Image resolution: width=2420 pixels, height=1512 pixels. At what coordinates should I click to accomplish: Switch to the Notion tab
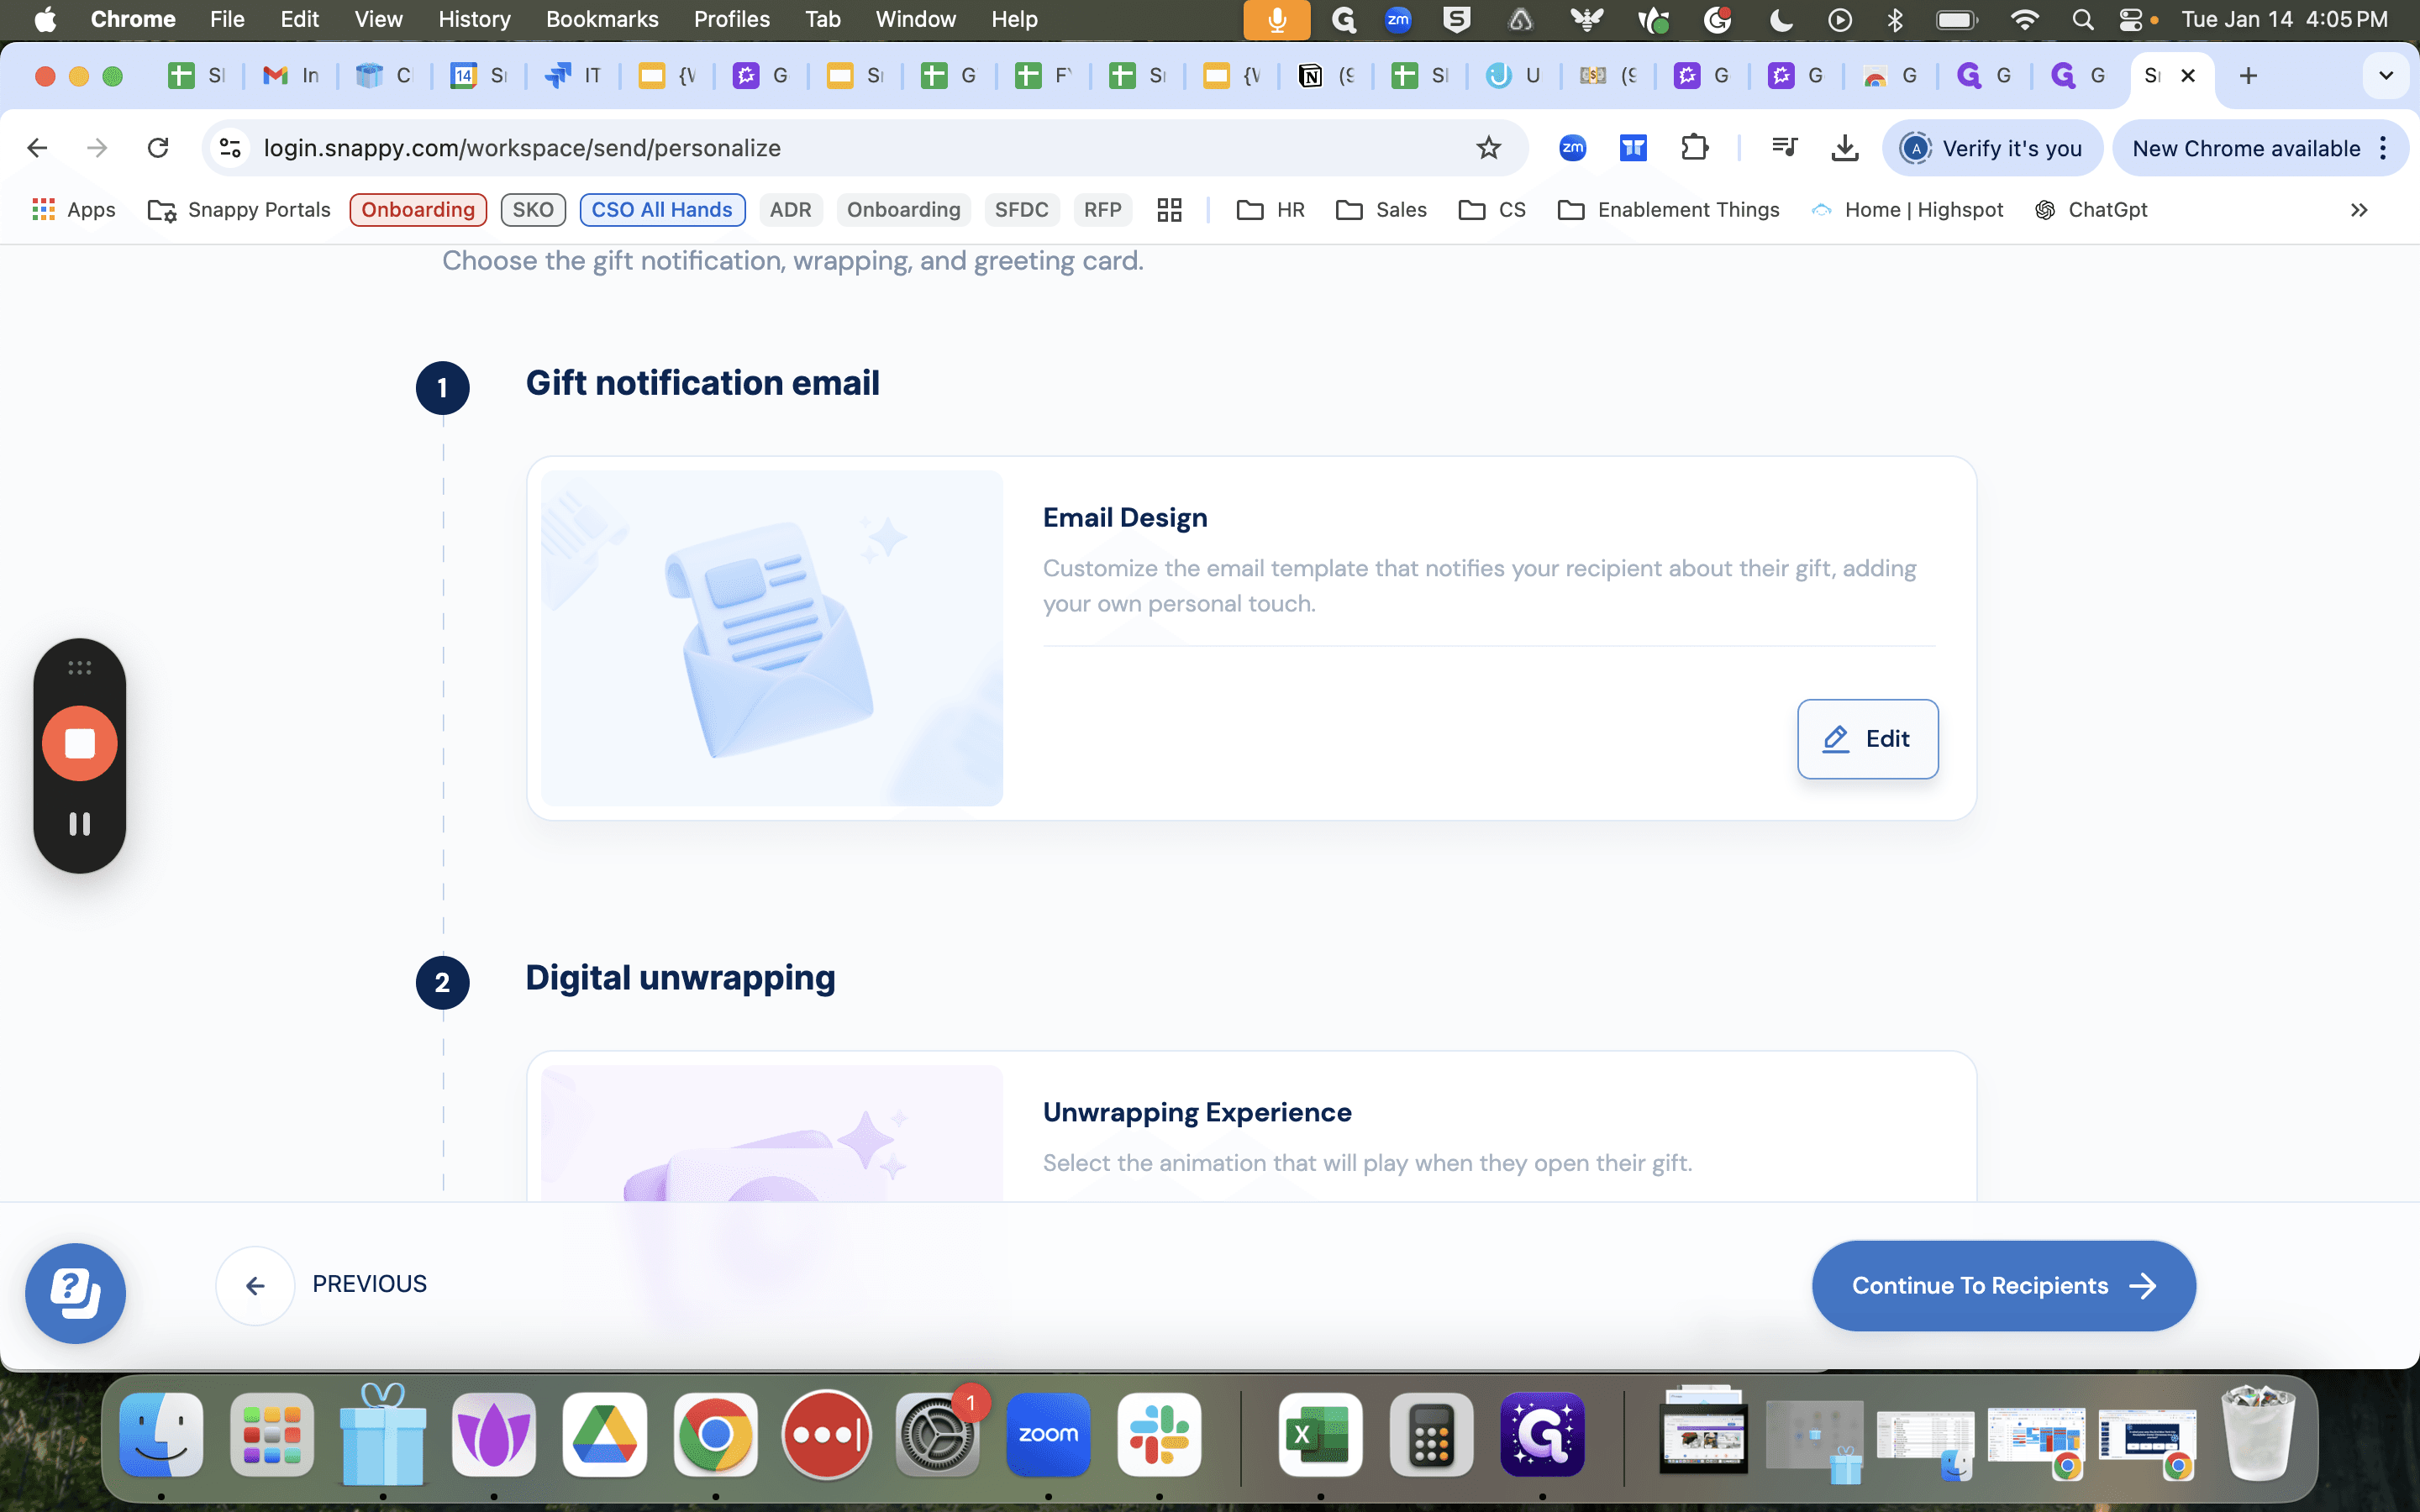point(1326,76)
